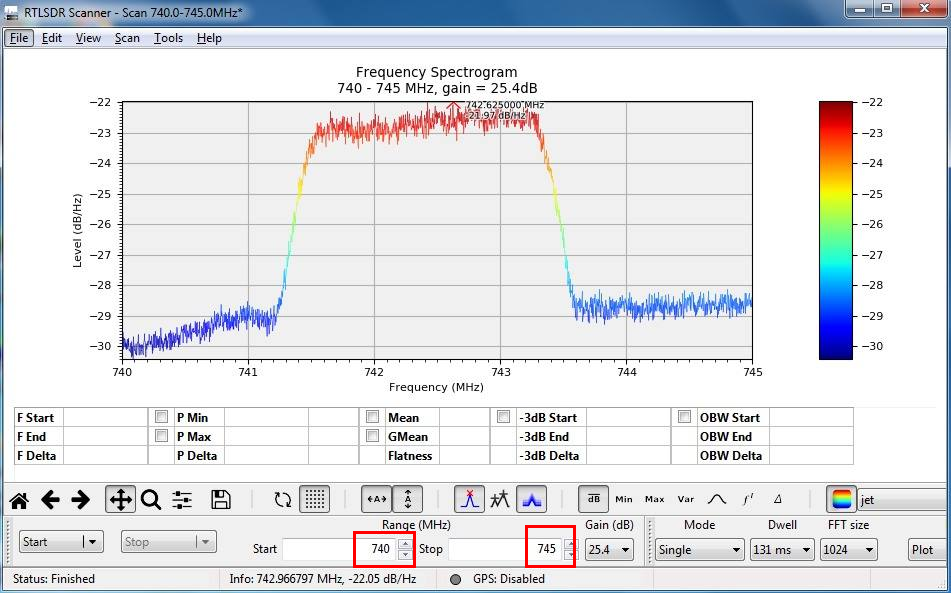Toggle the grid display icon
Viewport: 951px width, 593px height.
[x=314, y=500]
